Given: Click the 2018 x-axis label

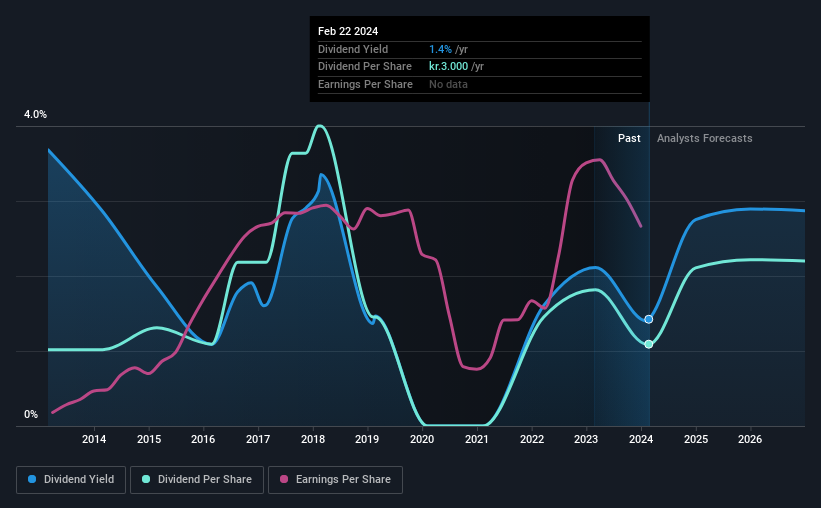Looking at the screenshot, I should [x=313, y=439].
